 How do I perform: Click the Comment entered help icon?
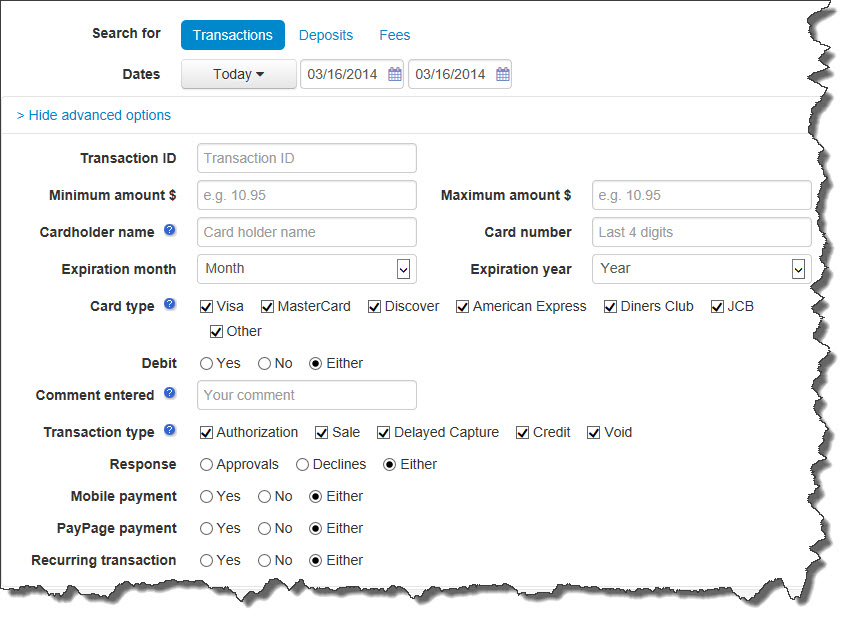[169, 394]
